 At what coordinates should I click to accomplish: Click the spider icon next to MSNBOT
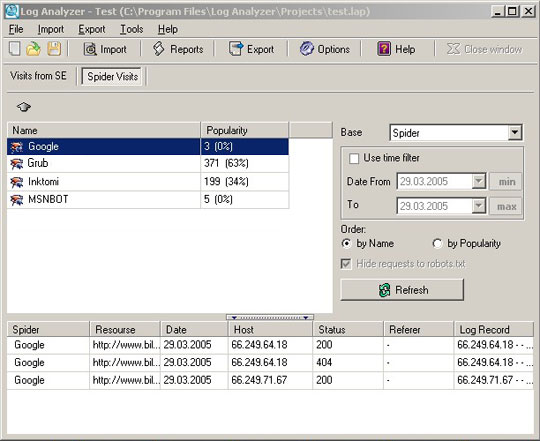click(17, 200)
